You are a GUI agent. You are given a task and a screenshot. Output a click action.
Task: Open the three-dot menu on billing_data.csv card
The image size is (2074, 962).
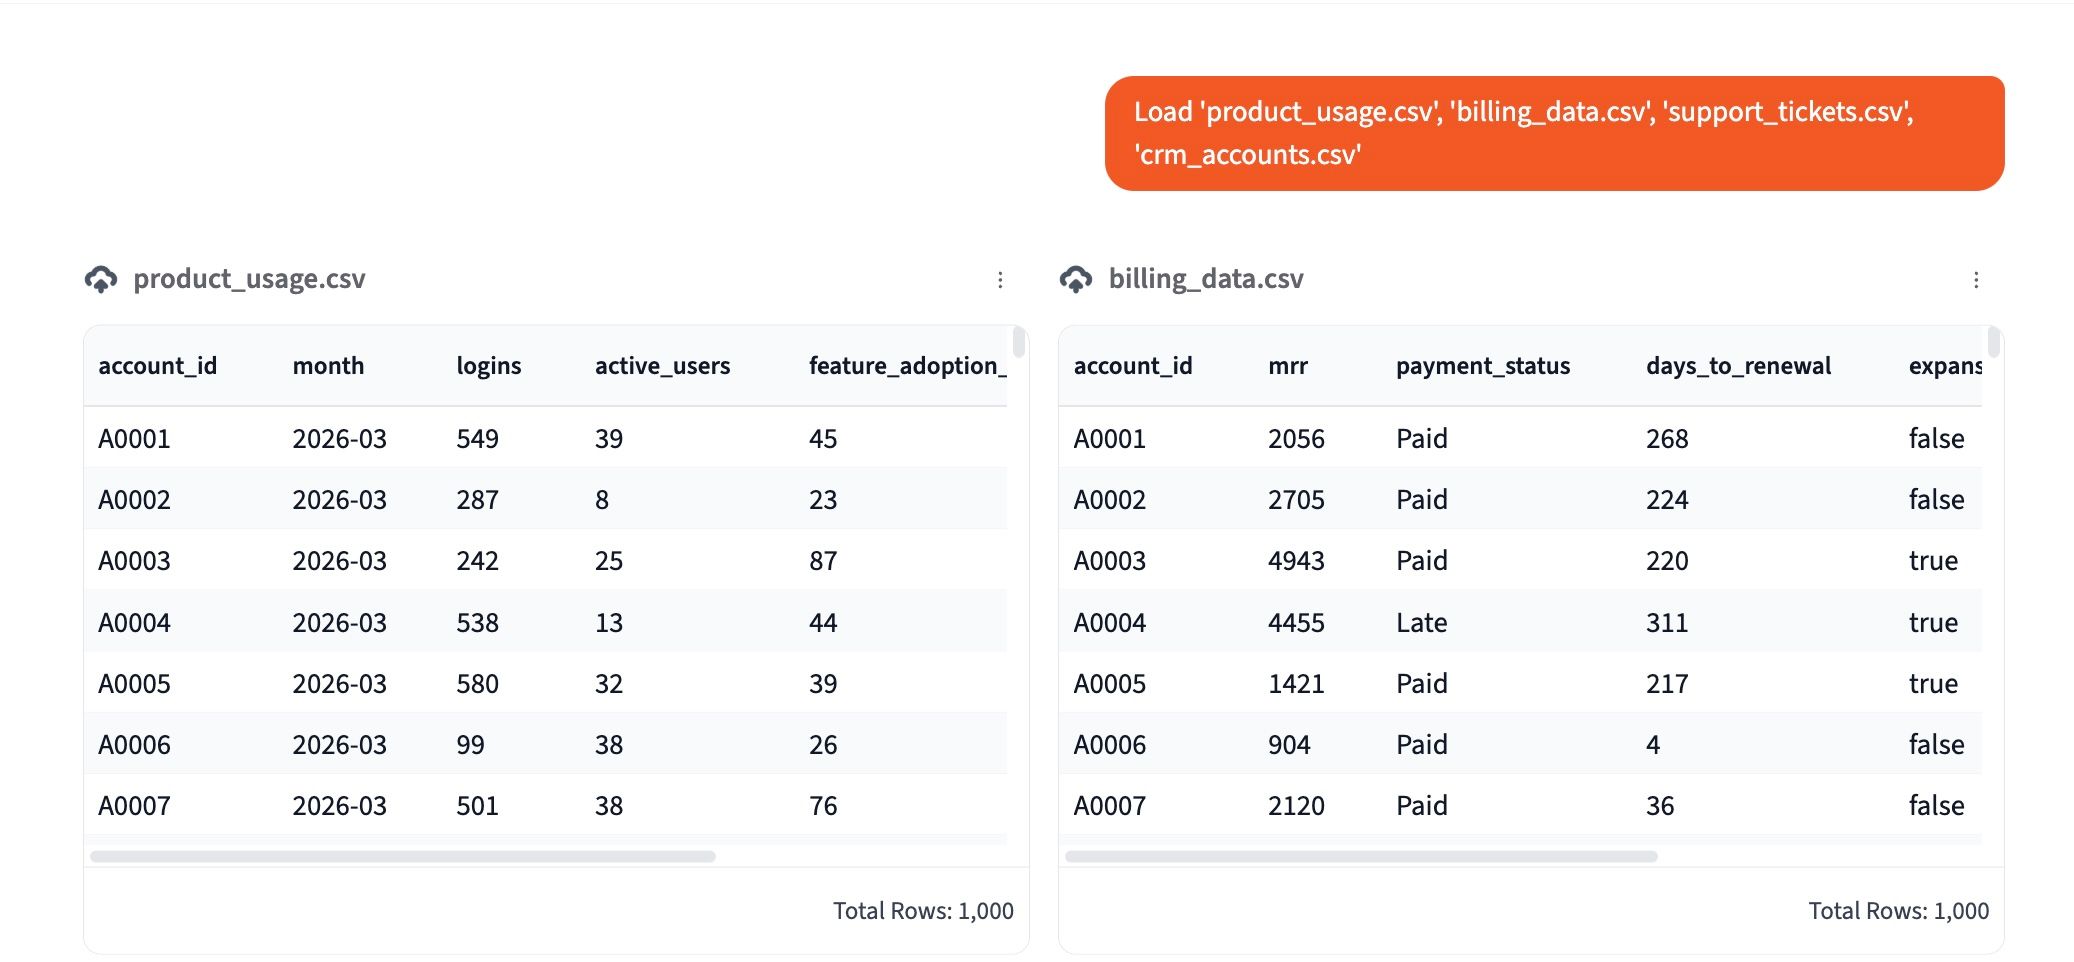coord(1978,280)
